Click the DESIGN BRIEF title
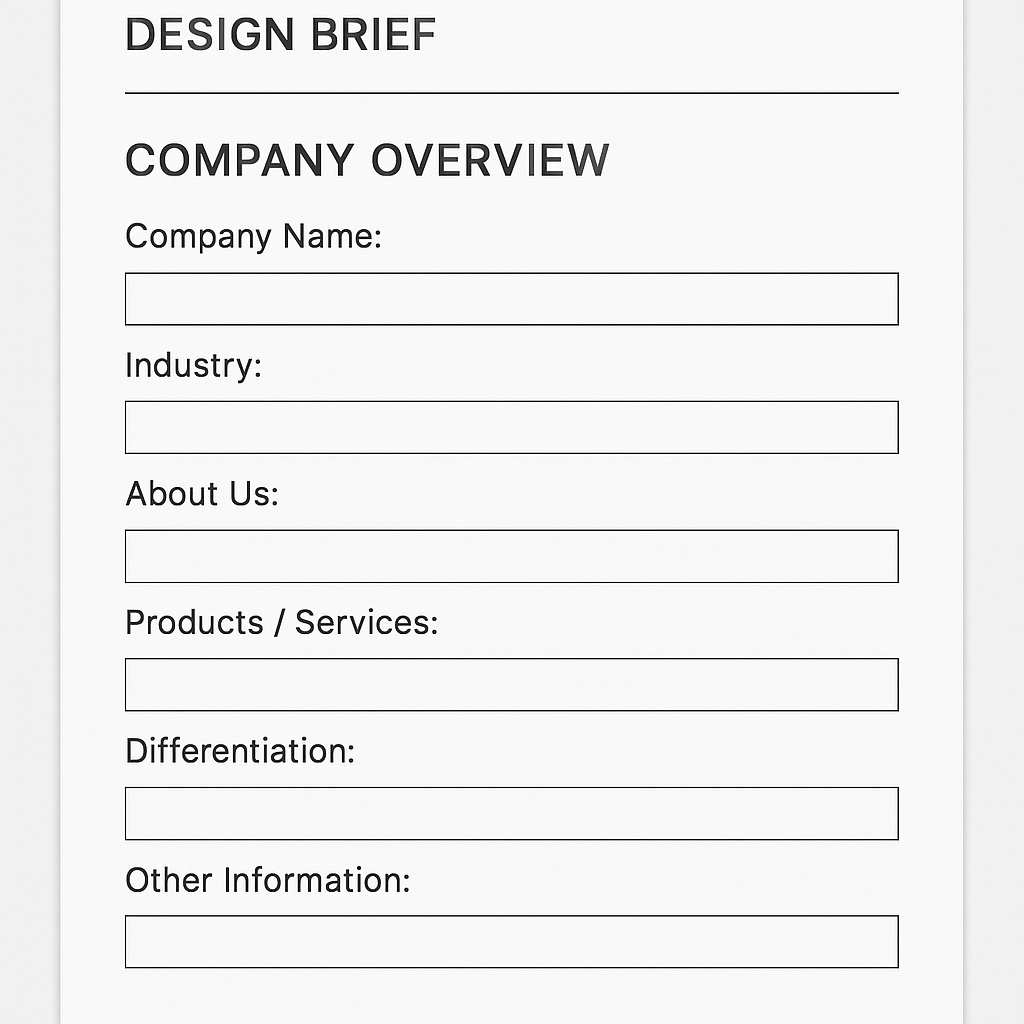This screenshot has height=1024, width=1024. coord(281,35)
